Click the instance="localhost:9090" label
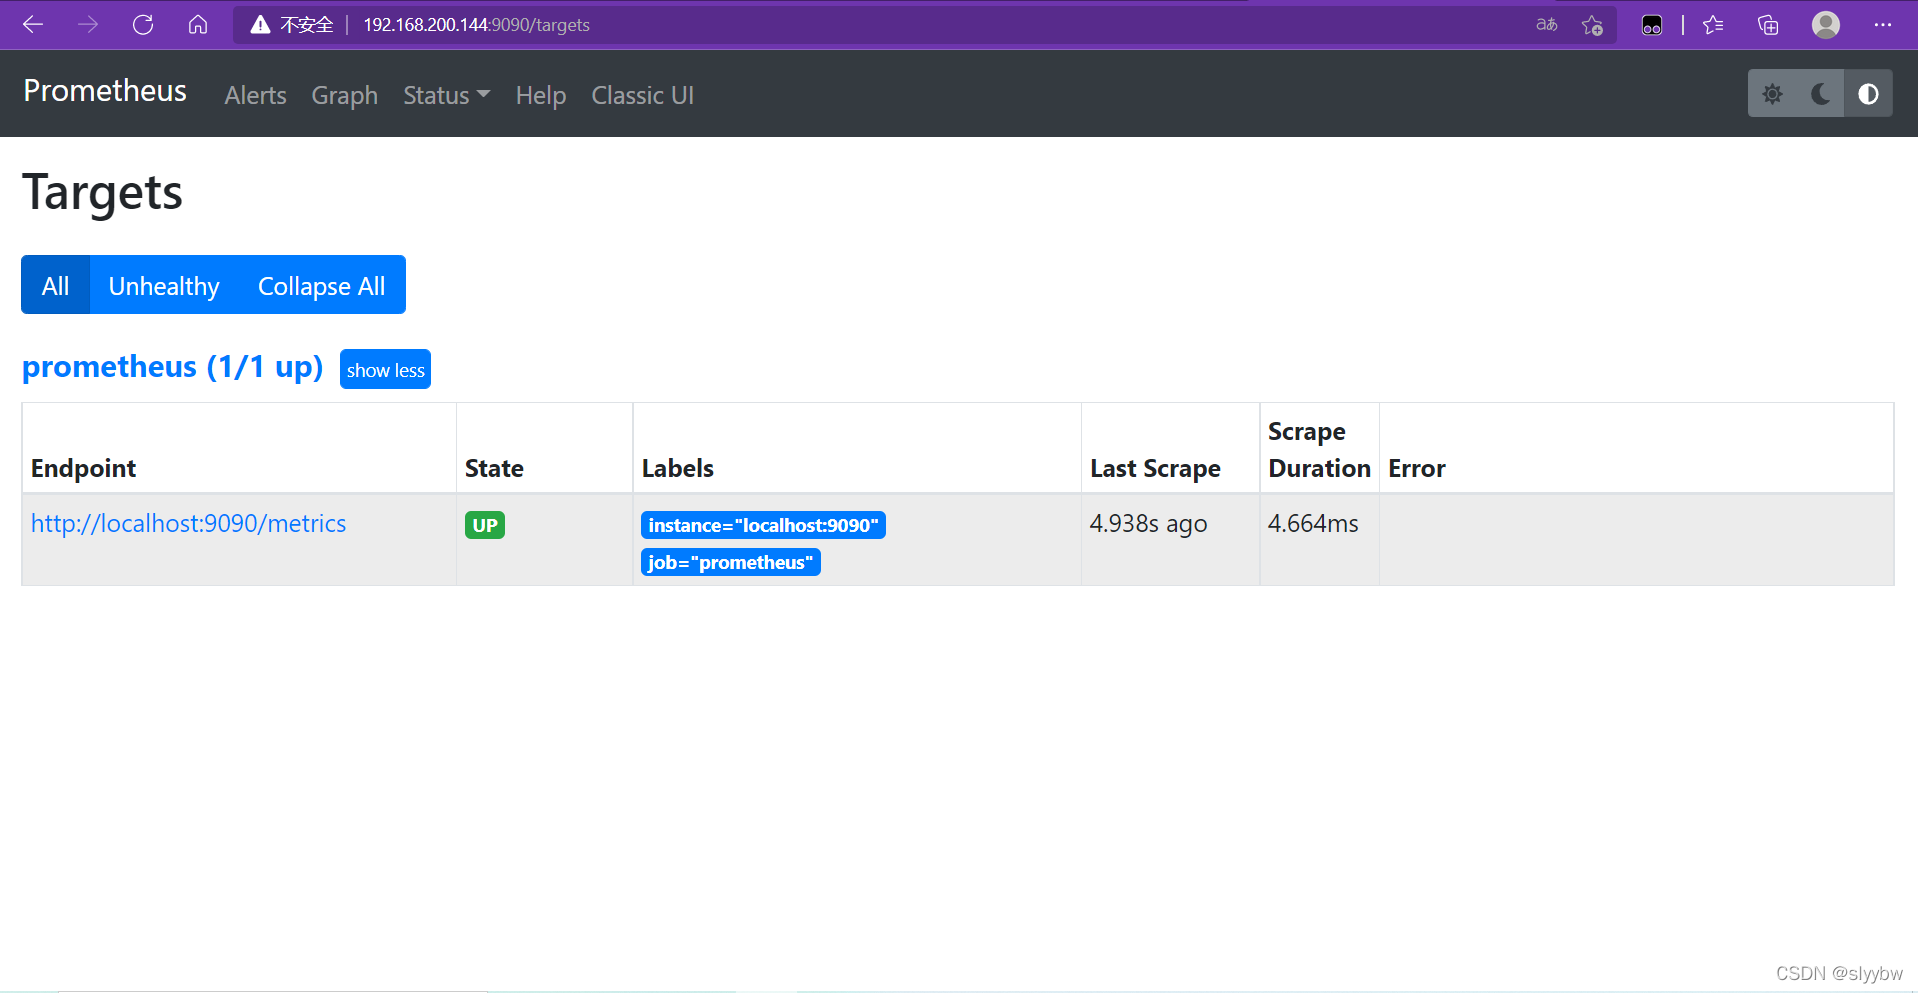The height and width of the screenshot is (993, 1918). click(763, 525)
